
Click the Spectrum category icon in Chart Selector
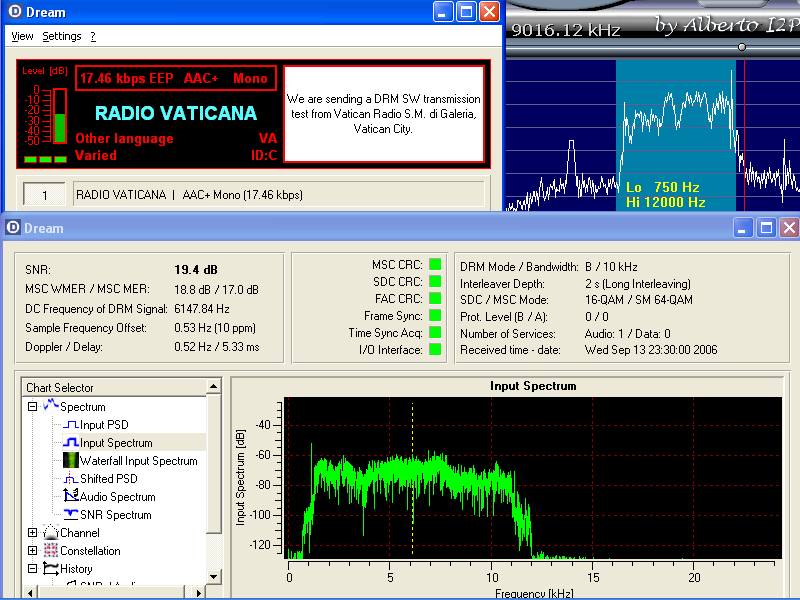tap(51, 406)
